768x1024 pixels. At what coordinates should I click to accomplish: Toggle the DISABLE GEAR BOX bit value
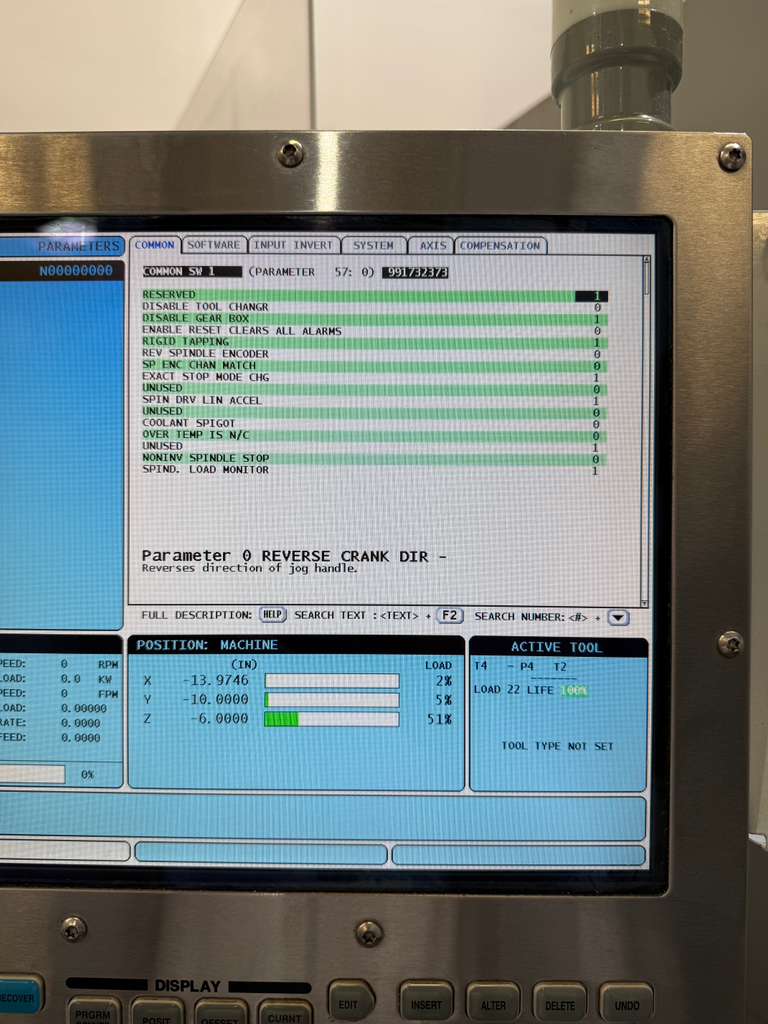(596, 319)
